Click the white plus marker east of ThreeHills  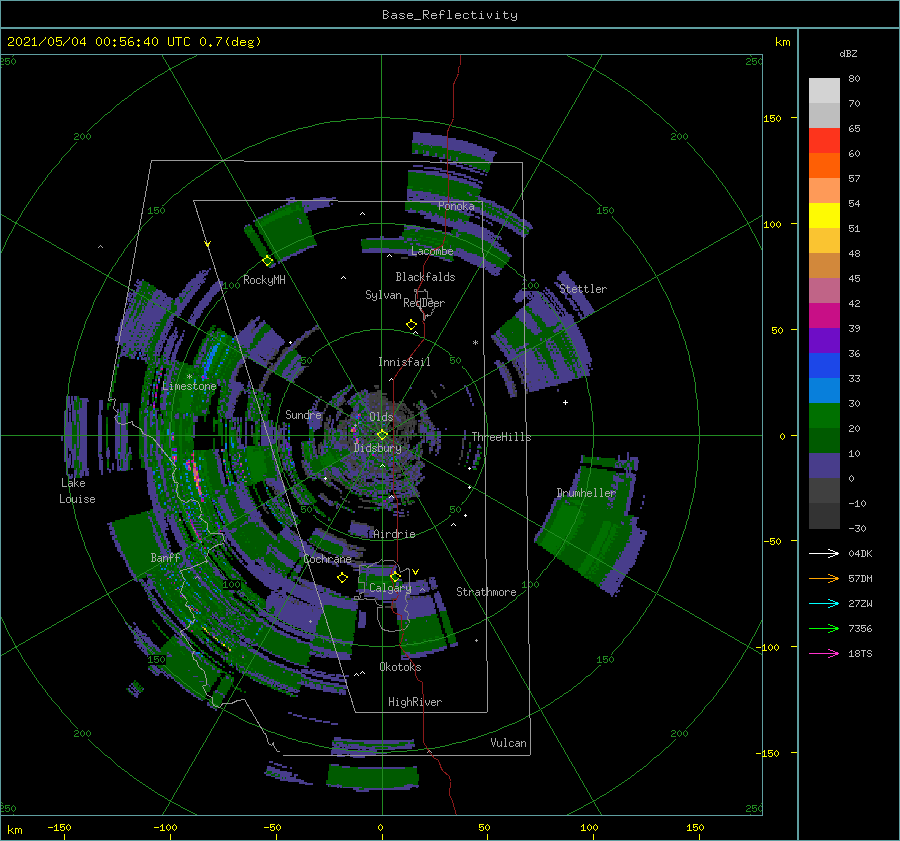[565, 402]
